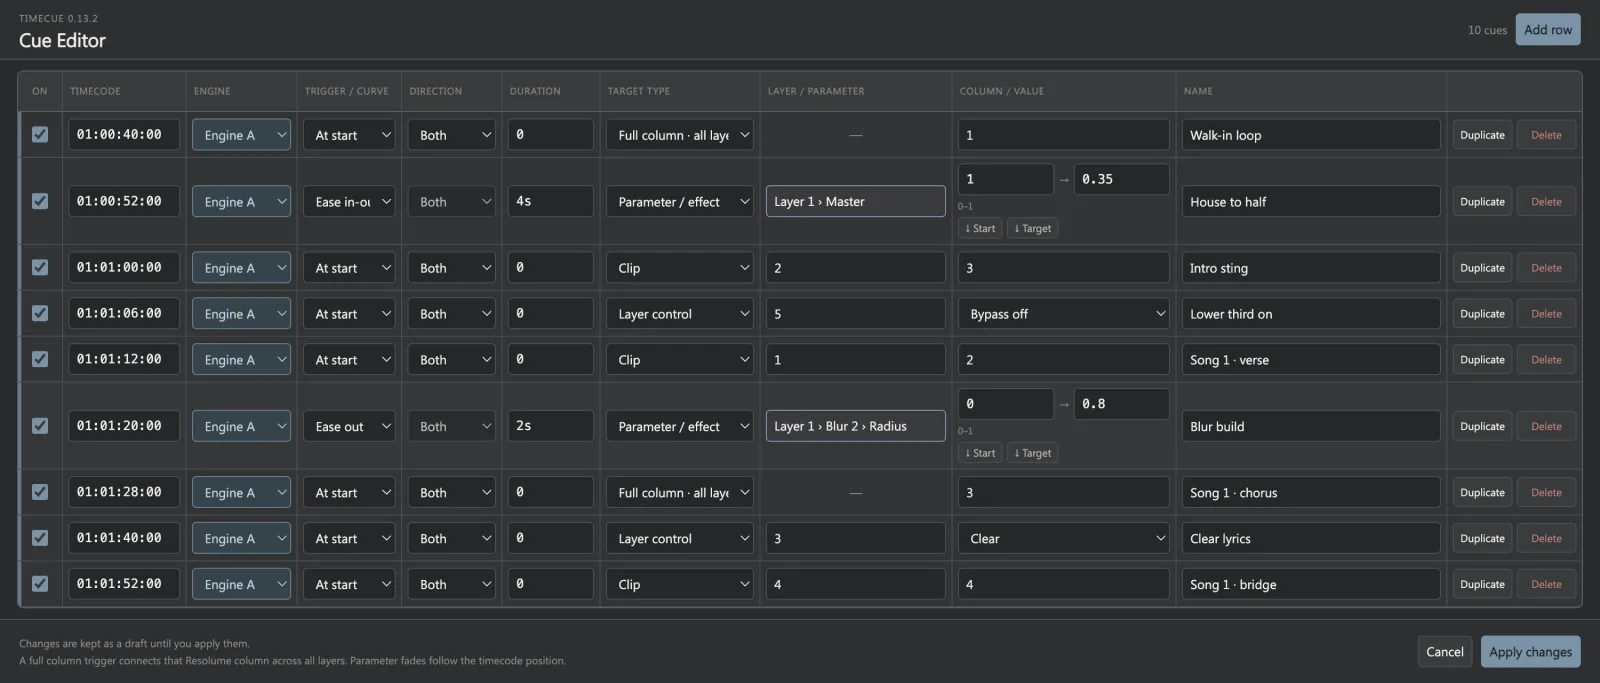Open Engine dropdown for Walk-in loop row
The height and width of the screenshot is (683, 1600).
coord(241,135)
